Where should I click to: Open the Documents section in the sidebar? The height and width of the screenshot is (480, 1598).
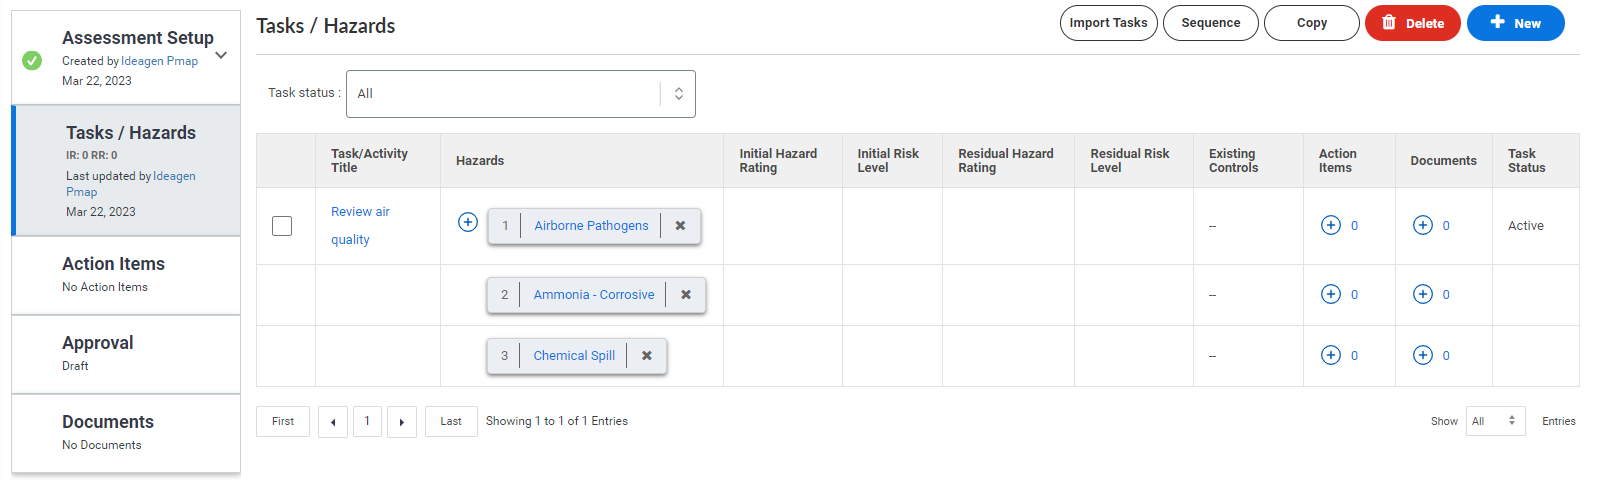(x=126, y=433)
